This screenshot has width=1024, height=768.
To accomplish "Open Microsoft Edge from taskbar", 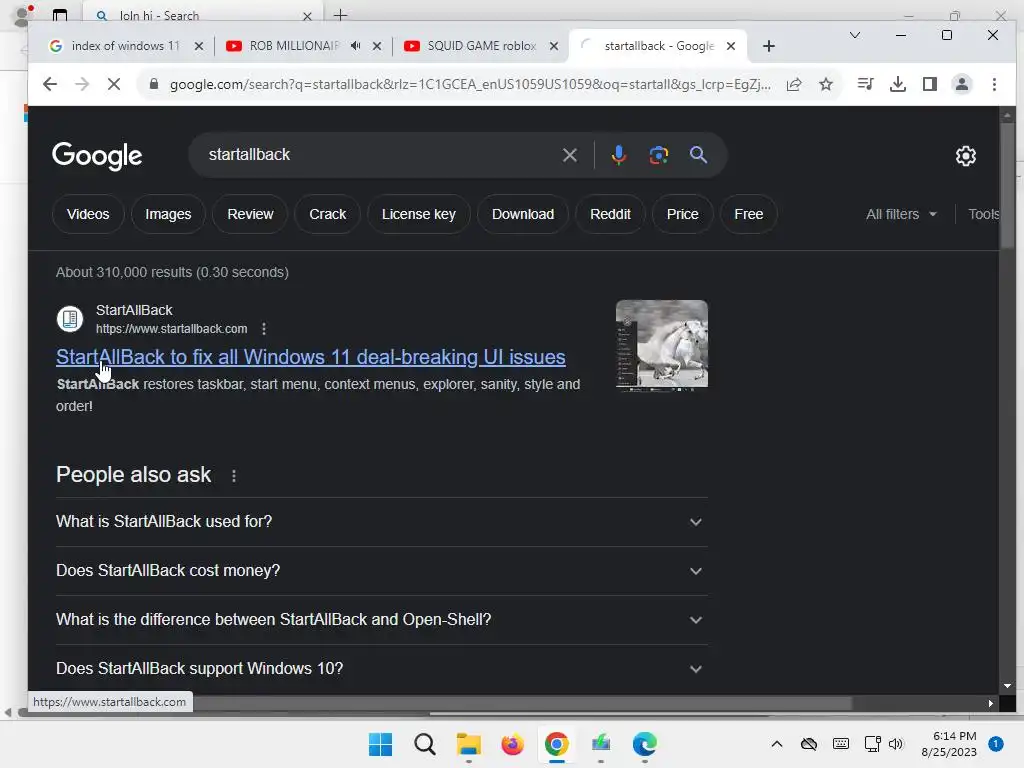I will [645, 744].
